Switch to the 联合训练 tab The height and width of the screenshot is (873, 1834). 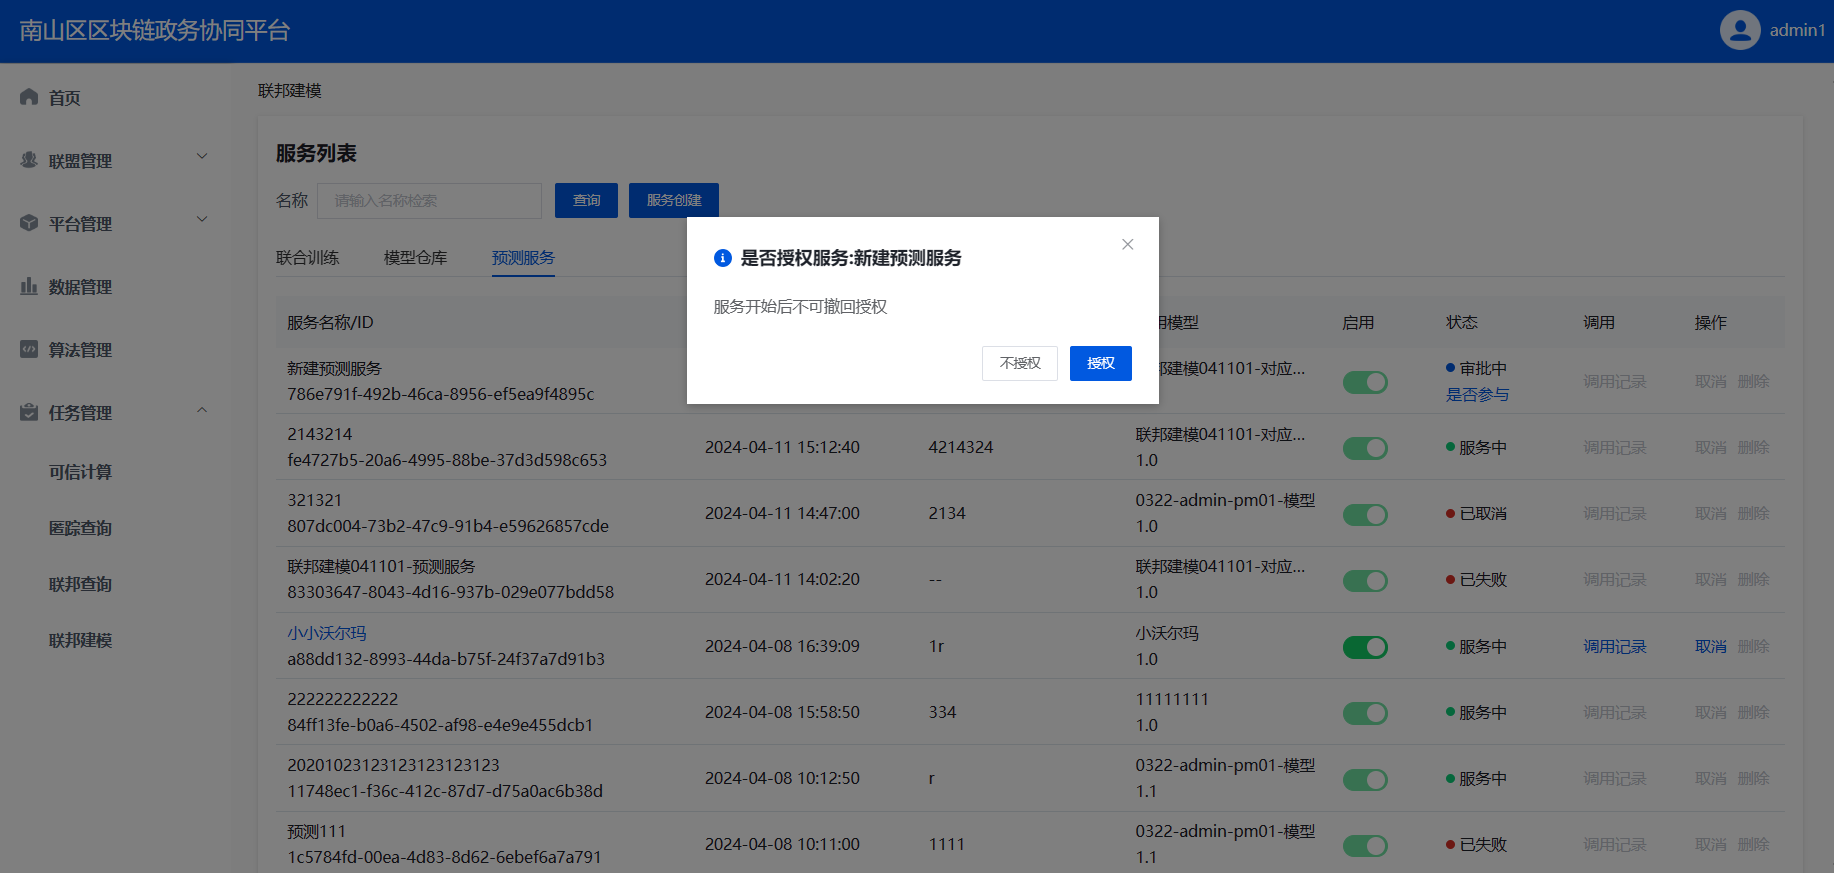click(x=307, y=258)
